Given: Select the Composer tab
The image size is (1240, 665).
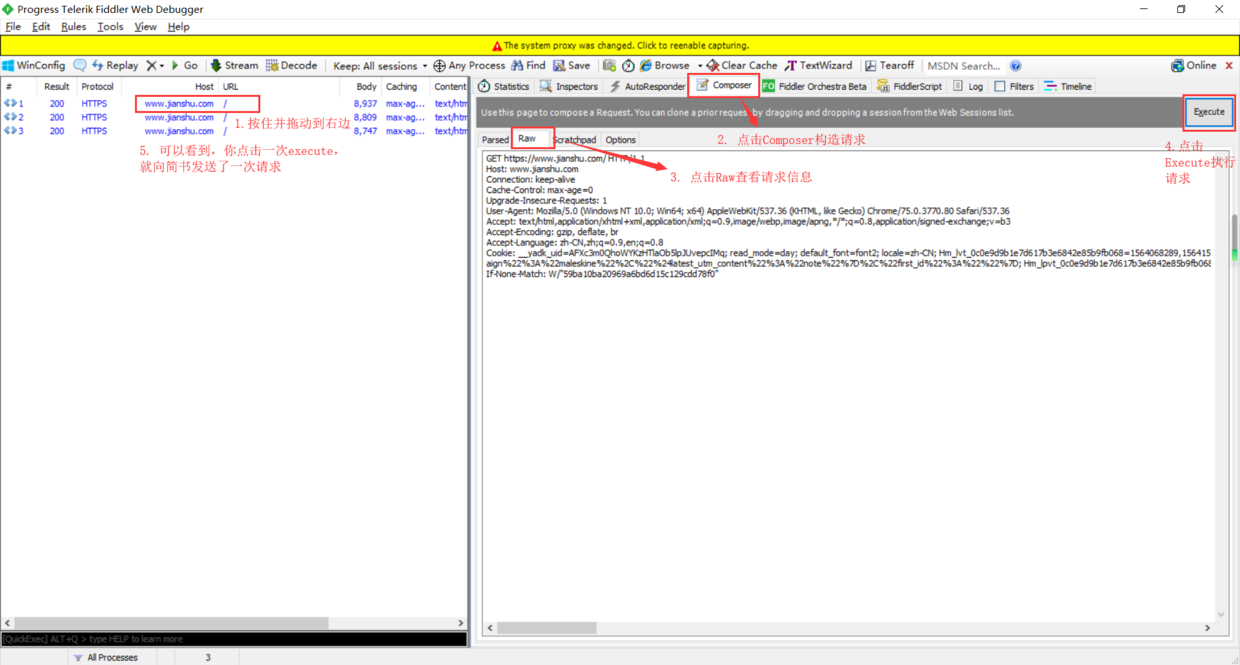Looking at the screenshot, I should click(x=724, y=86).
